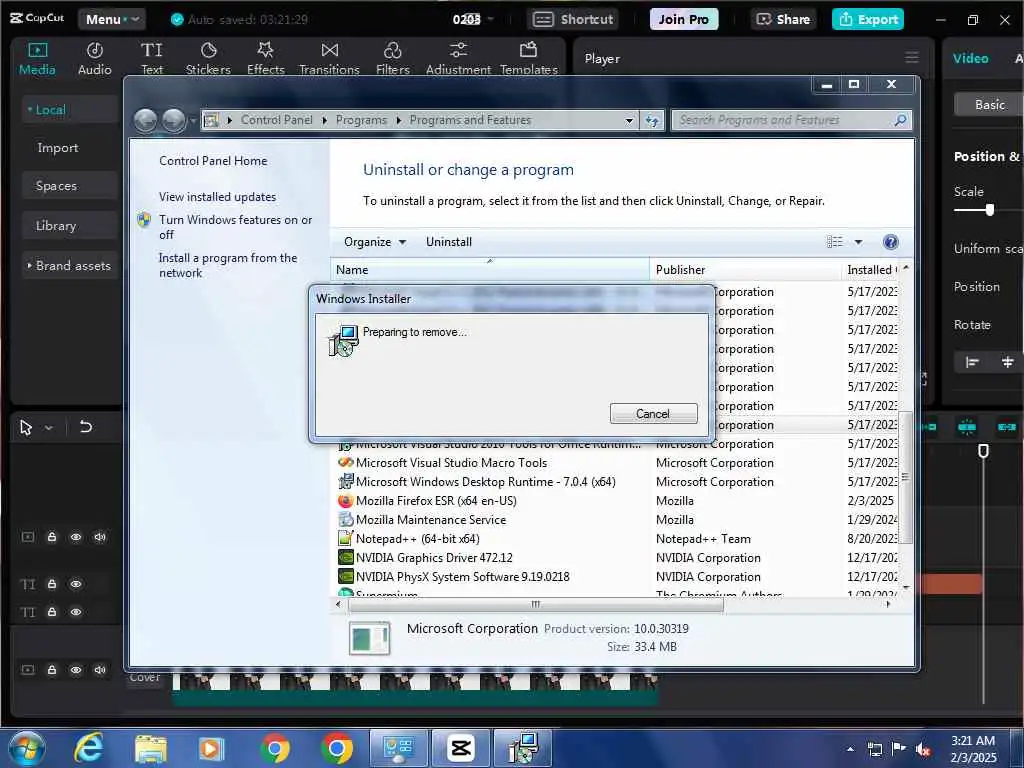
Task: Select Mozilla Firefox ESR (x64 en-US) row
Action: click(x=617, y=501)
